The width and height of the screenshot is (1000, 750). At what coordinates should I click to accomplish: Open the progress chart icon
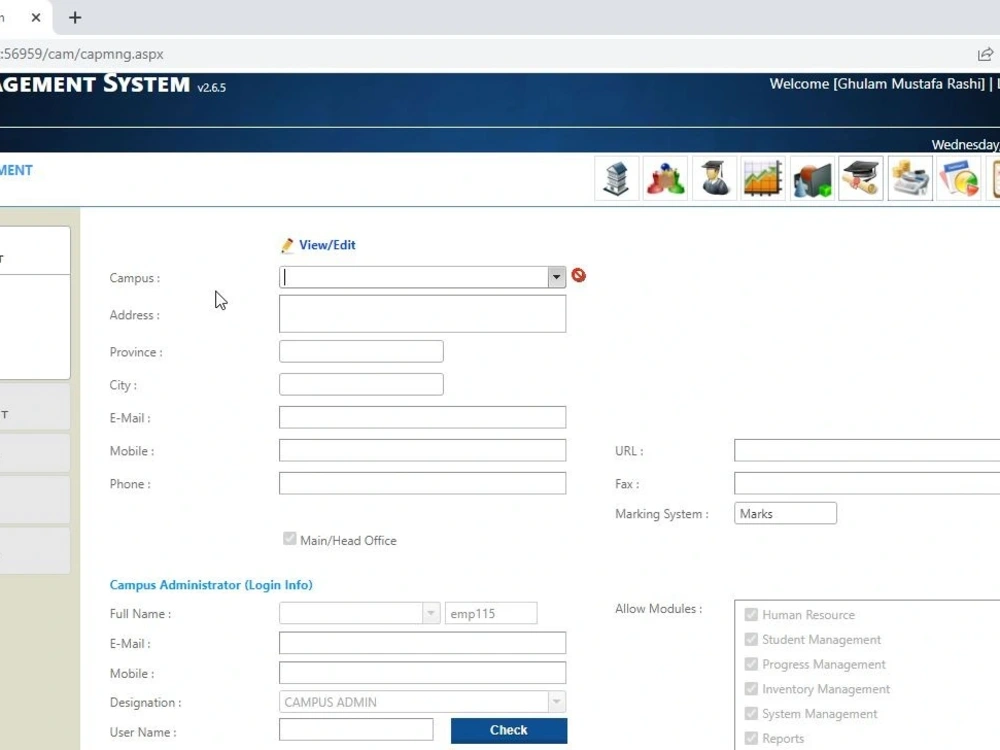point(763,179)
